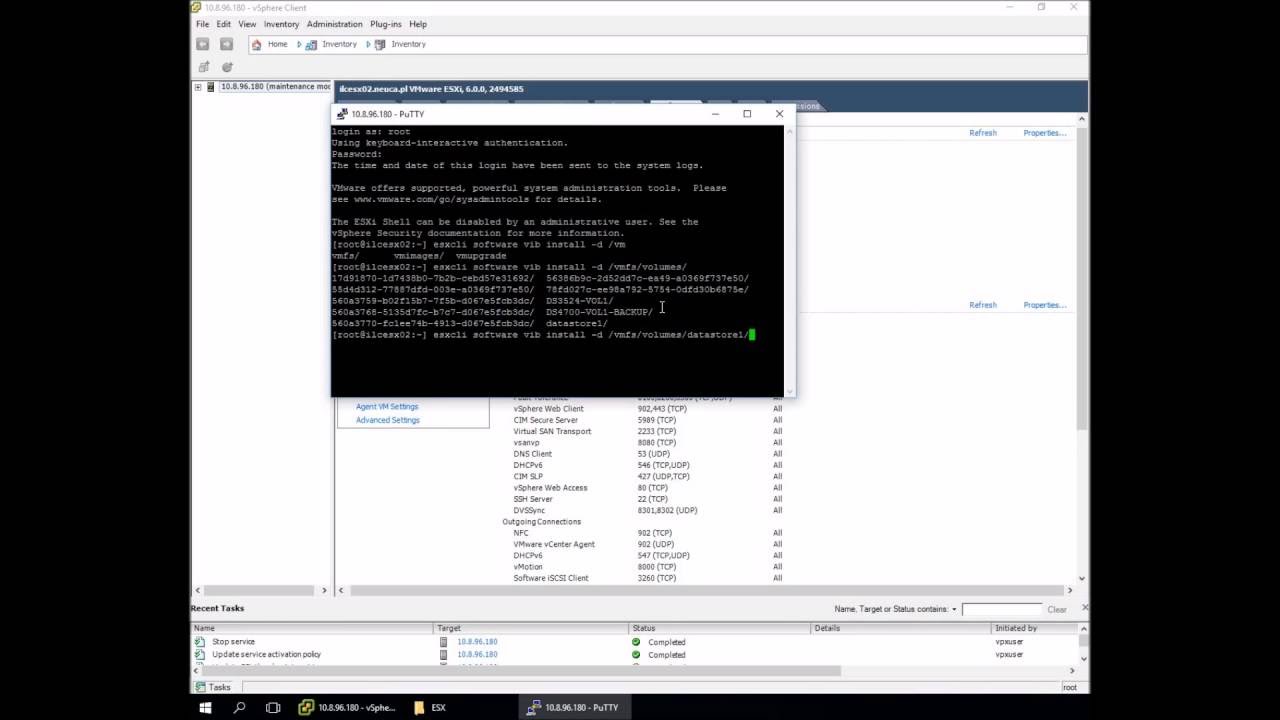Click 10.8.96.180 target link for Stop service

(x=477, y=642)
